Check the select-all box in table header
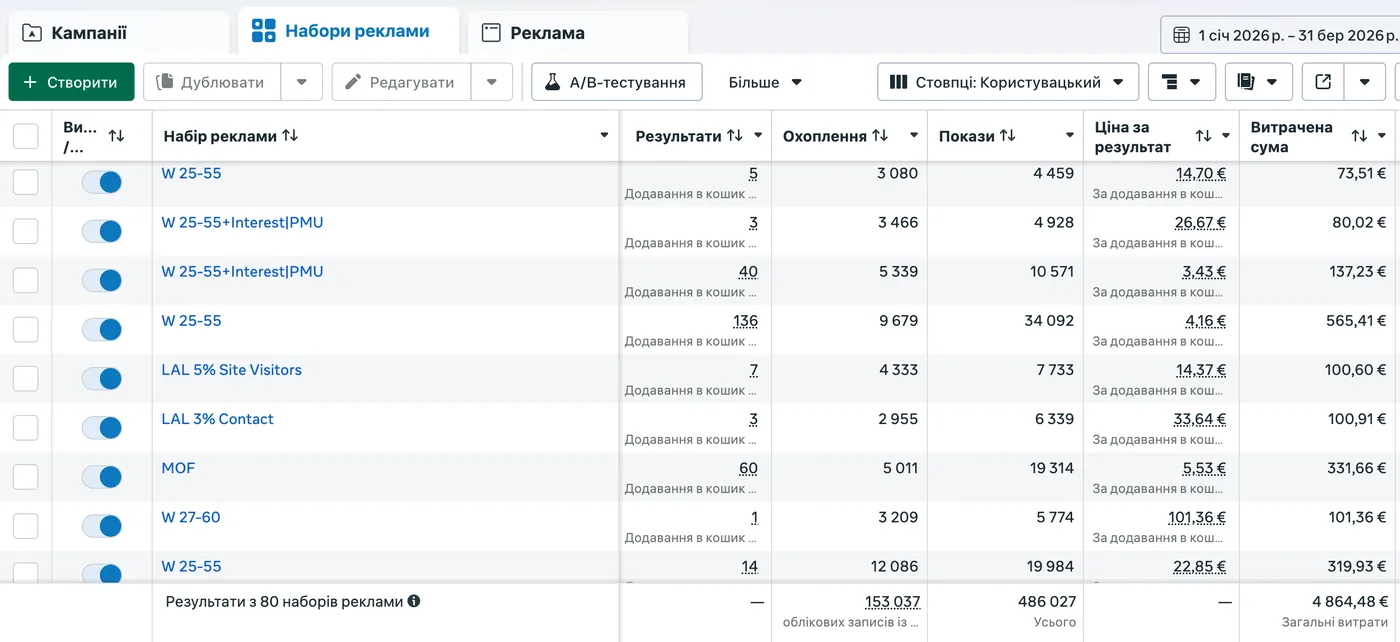This screenshot has height=642, width=1400. pyautogui.click(x=25, y=136)
